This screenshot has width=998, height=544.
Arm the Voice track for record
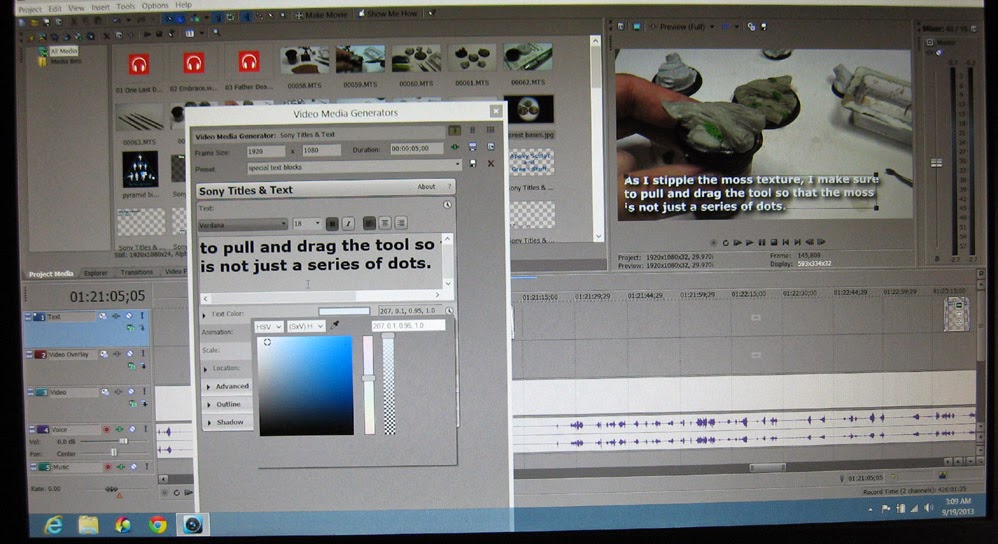click(x=106, y=429)
